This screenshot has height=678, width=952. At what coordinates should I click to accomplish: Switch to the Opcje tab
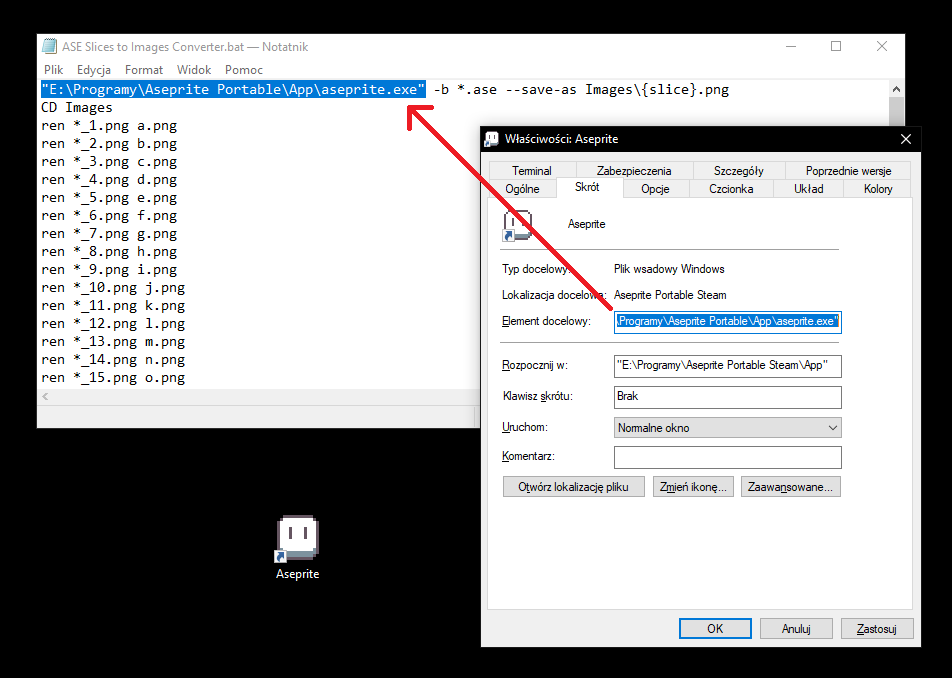click(655, 189)
